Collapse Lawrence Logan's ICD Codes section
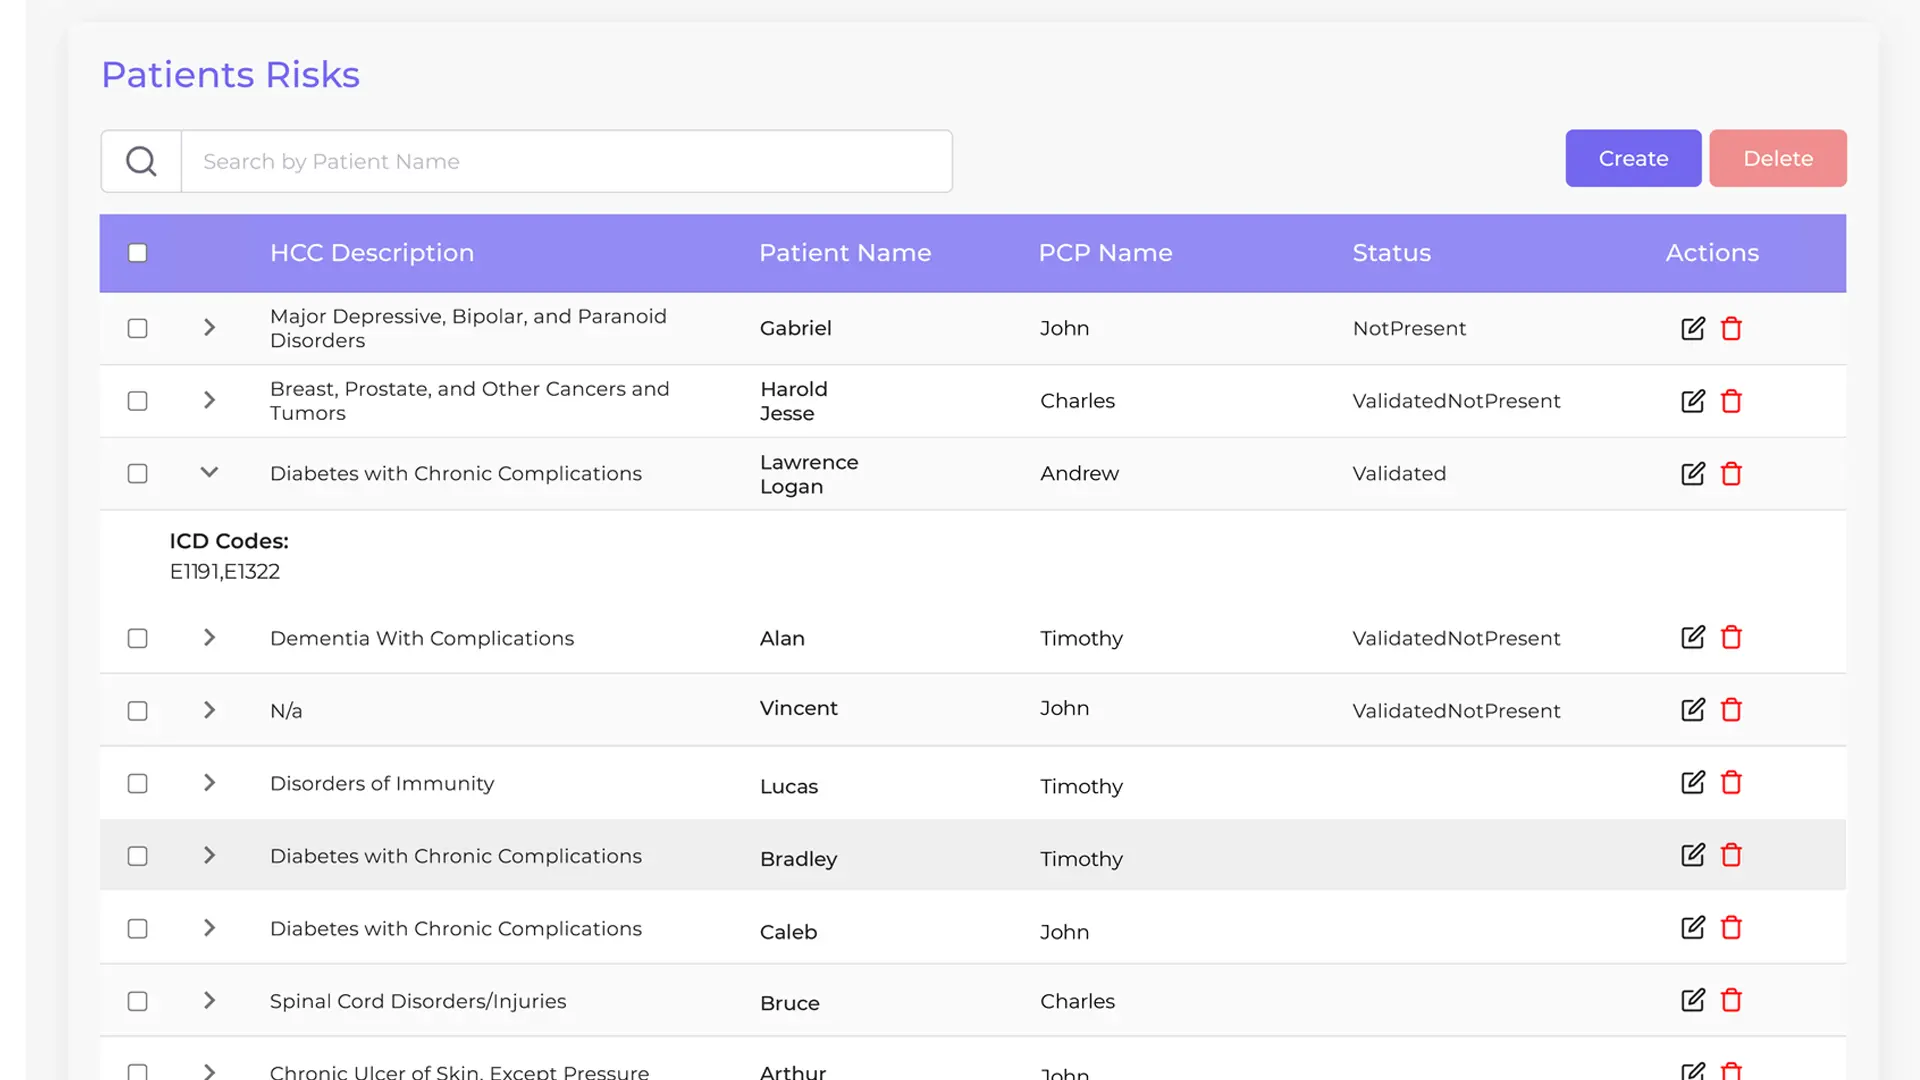Viewport: 1920px width, 1080px height. point(209,473)
